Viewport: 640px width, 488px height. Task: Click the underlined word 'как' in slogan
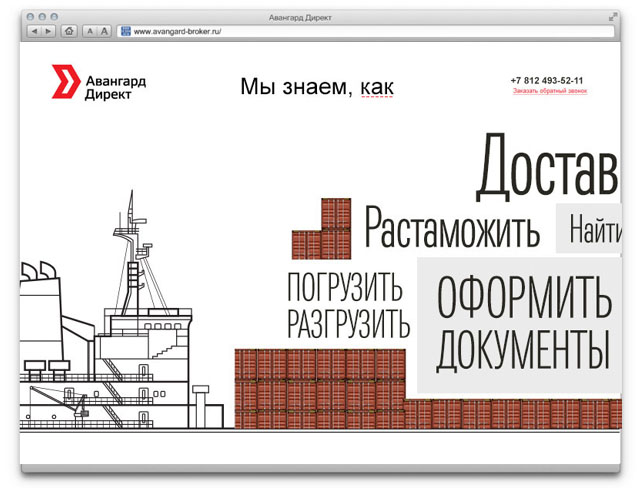pyautogui.click(x=377, y=88)
